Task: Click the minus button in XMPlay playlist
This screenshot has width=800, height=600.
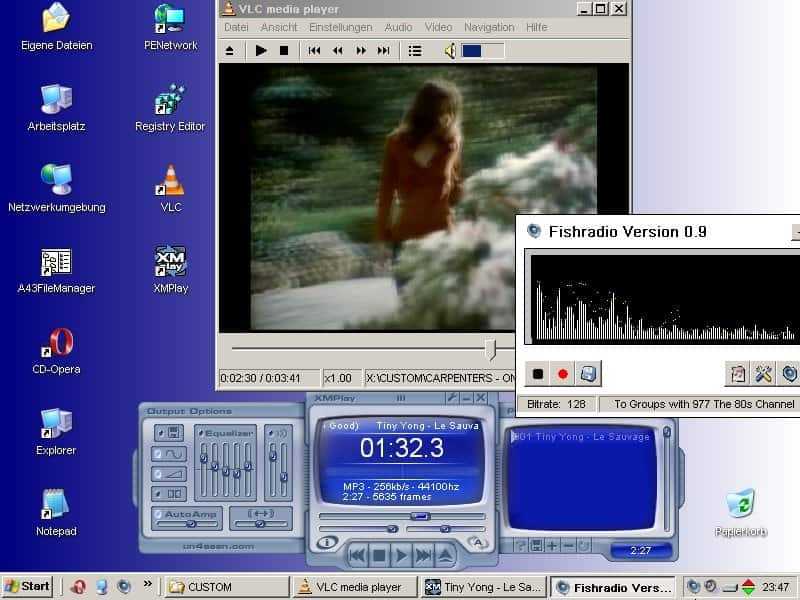Action: pyautogui.click(x=568, y=546)
